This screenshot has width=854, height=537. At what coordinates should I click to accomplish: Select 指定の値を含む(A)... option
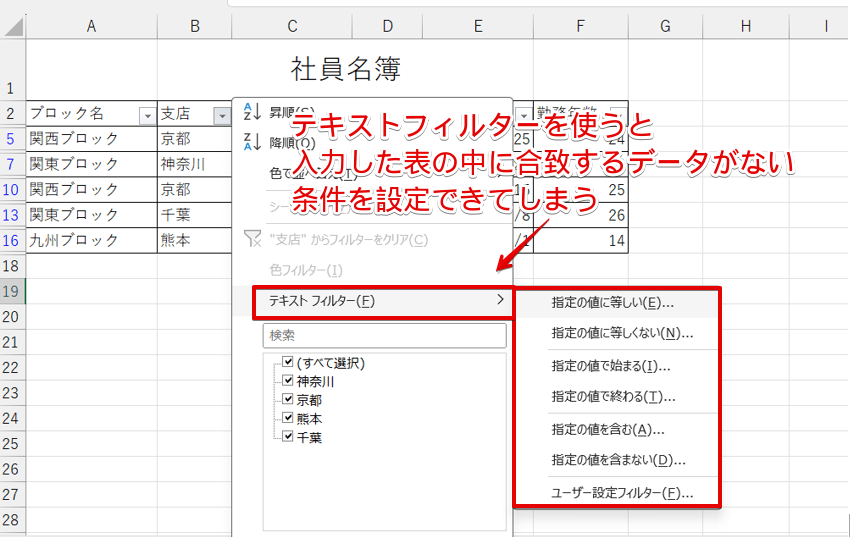coord(618,430)
